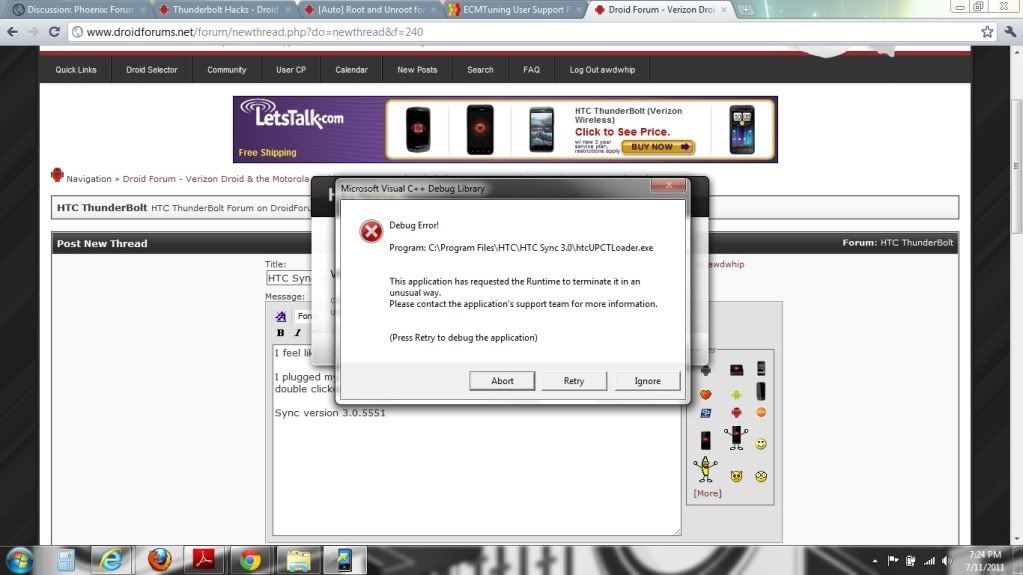Viewport: 1023px width, 575px height.
Task: Open the forum Search menu
Action: point(480,70)
